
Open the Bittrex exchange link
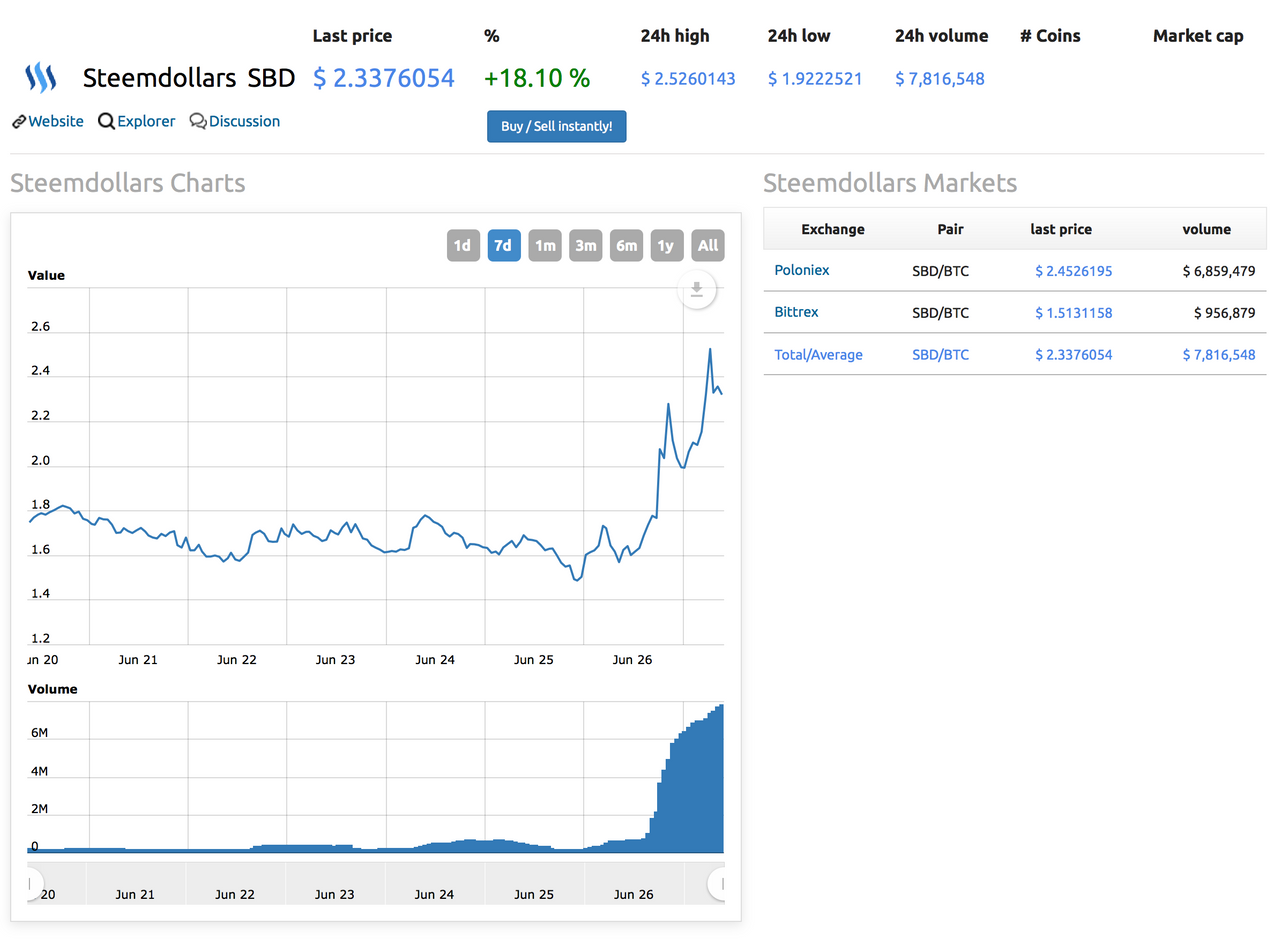pos(796,312)
